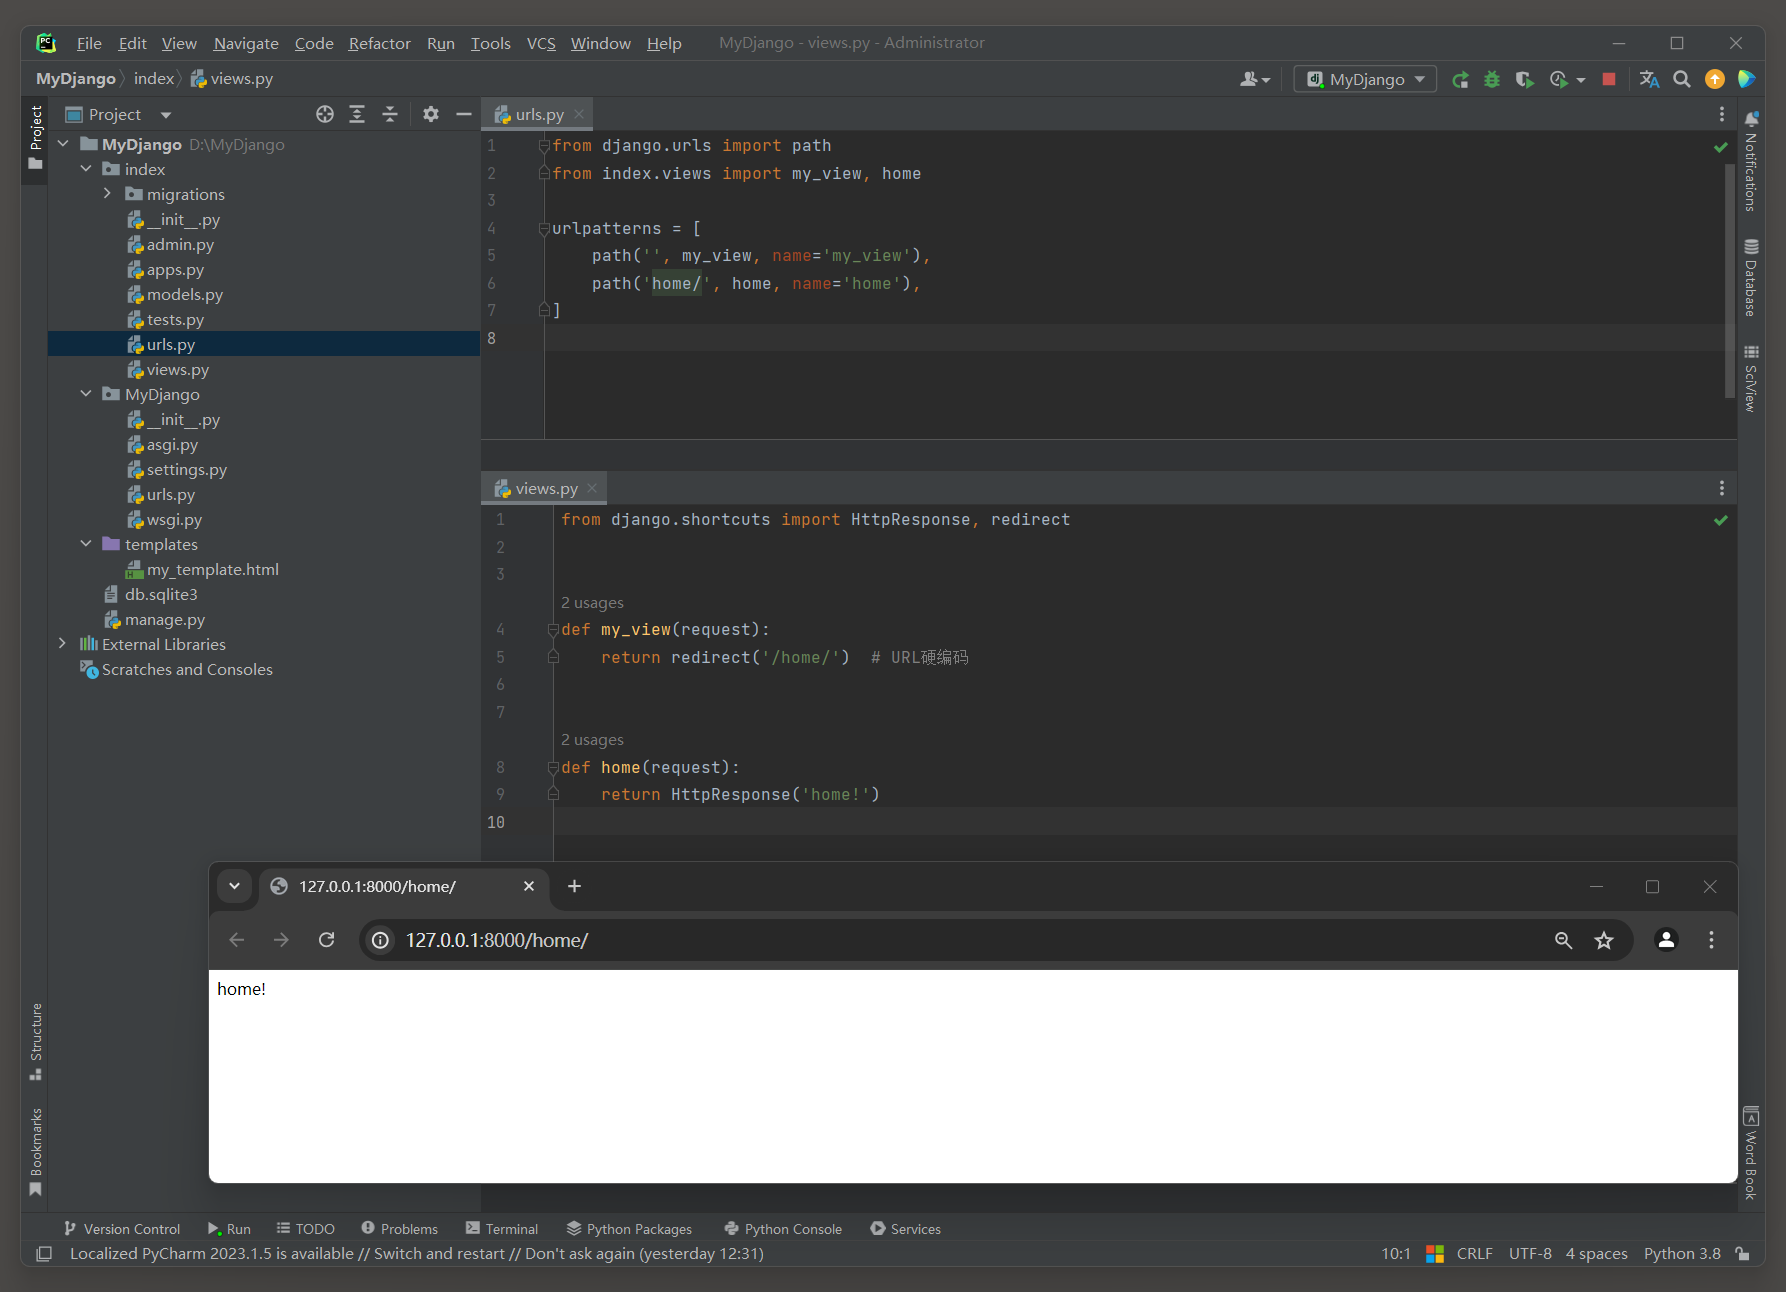
Task: Click UTF-8 encoding in status bar
Action: (x=1530, y=1254)
